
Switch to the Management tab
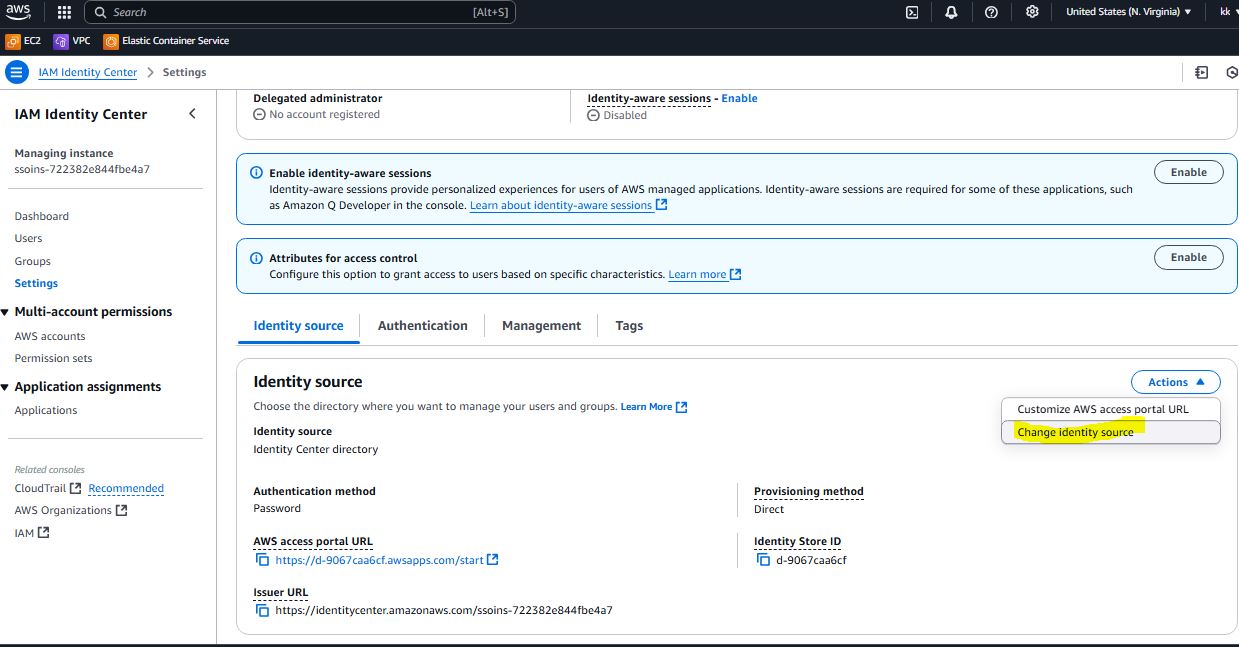[541, 326]
